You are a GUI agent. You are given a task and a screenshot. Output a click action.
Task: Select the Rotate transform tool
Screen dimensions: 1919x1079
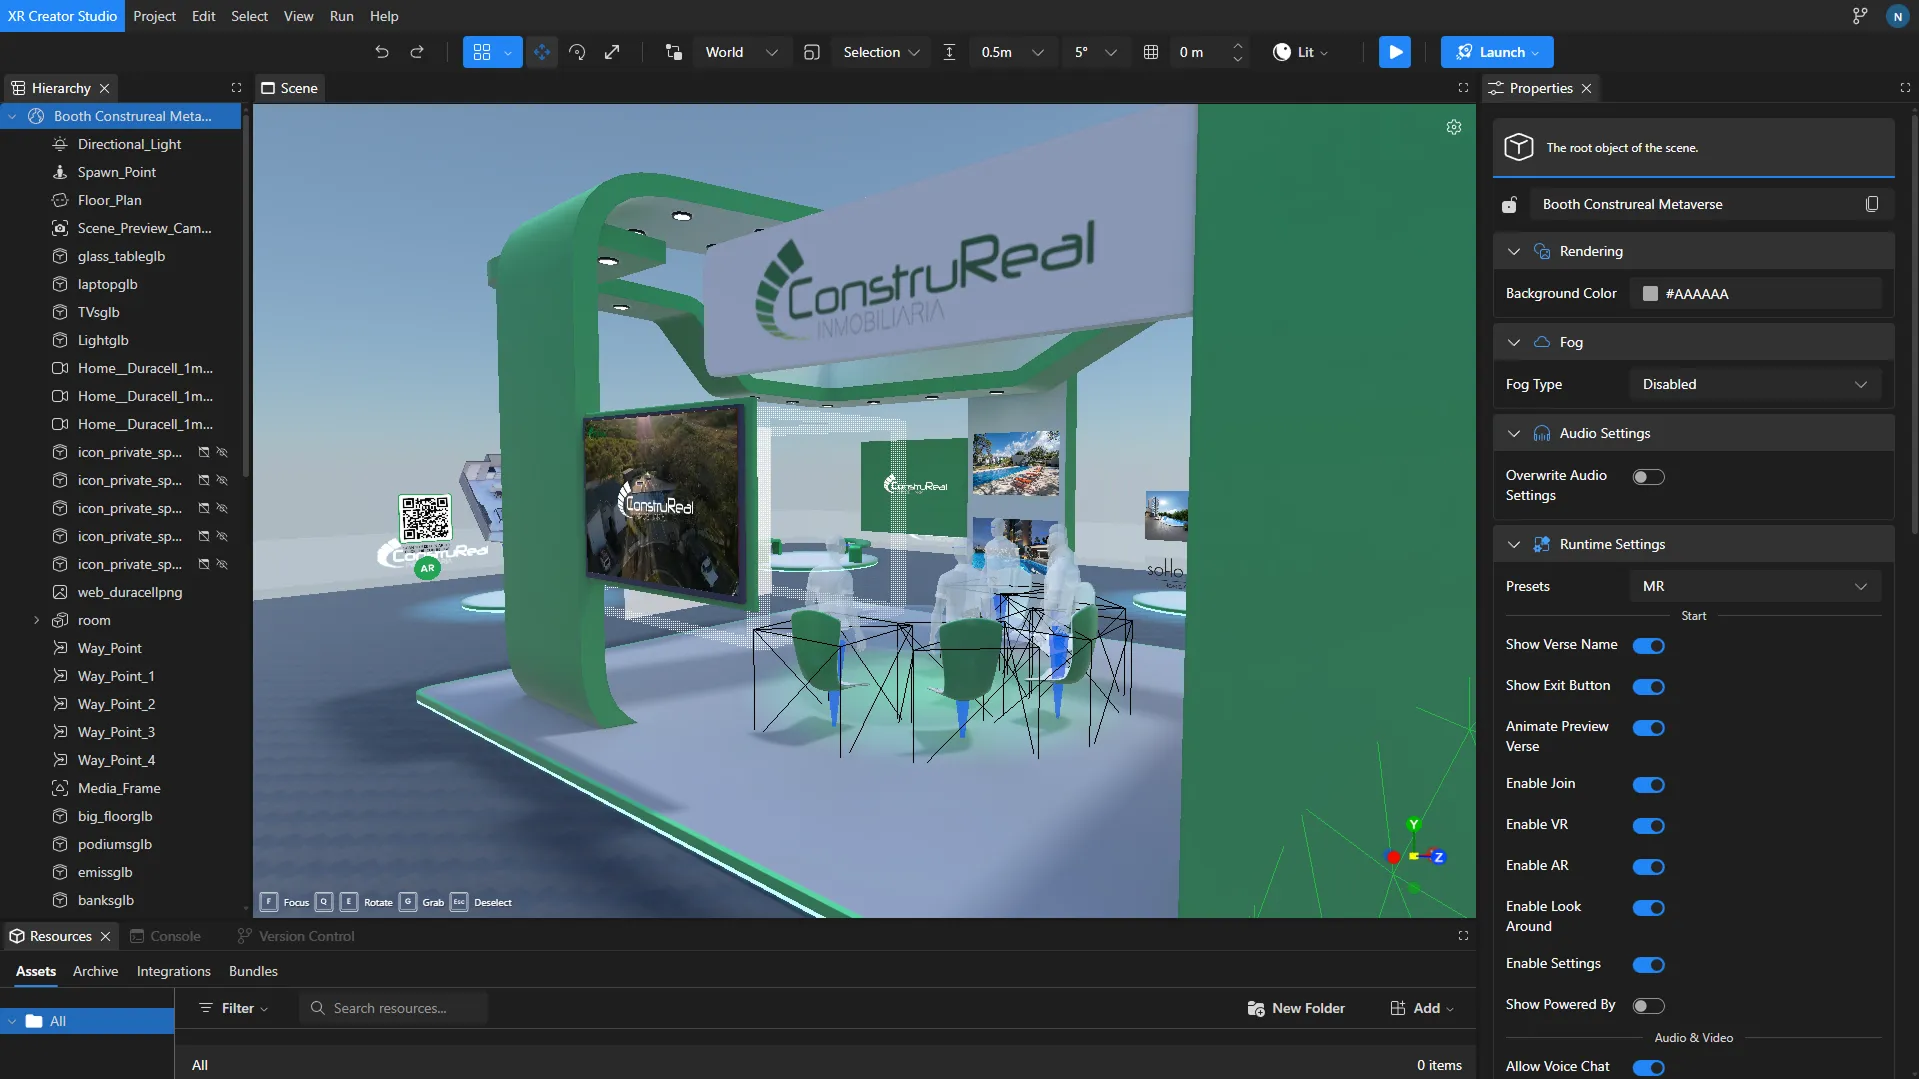(577, 52)
